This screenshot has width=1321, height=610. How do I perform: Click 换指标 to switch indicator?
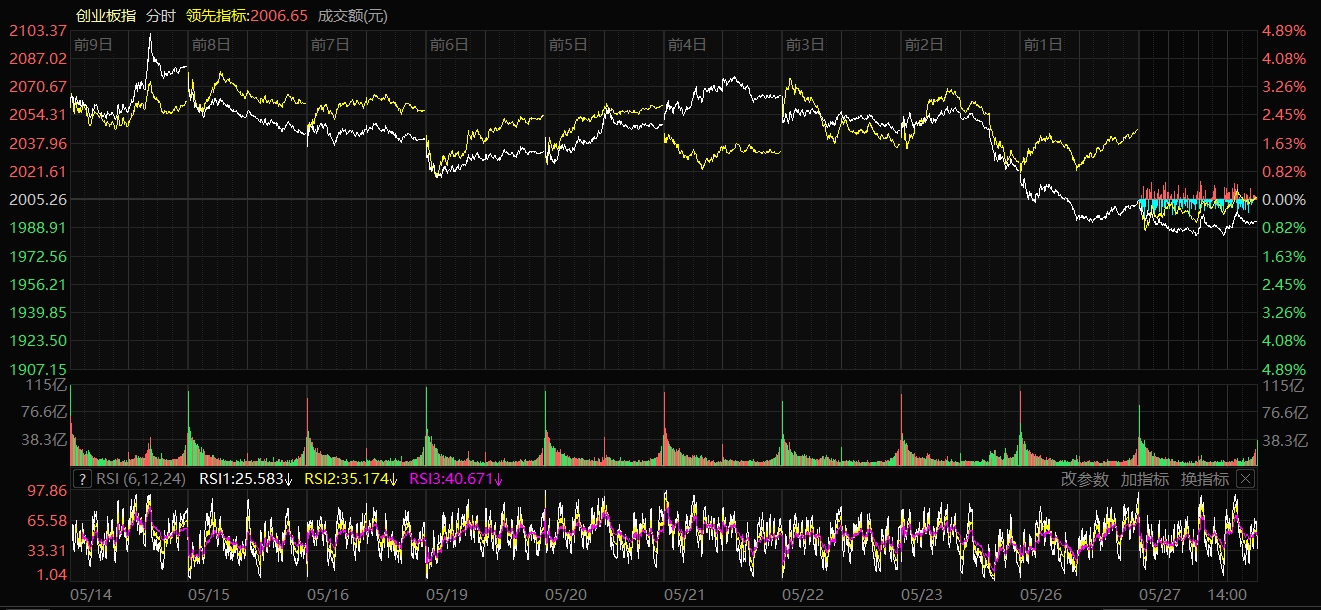pos(1205,479)
